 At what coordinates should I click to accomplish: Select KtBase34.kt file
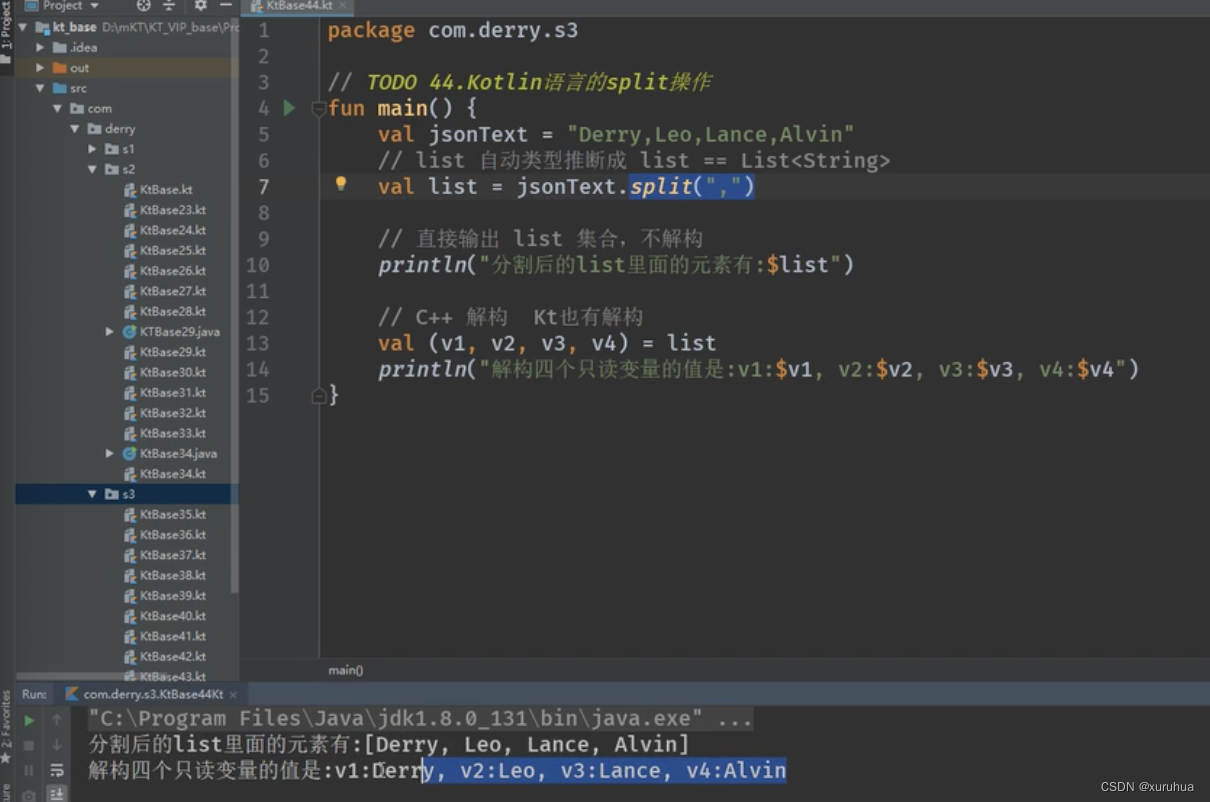(x=165, y=474)
